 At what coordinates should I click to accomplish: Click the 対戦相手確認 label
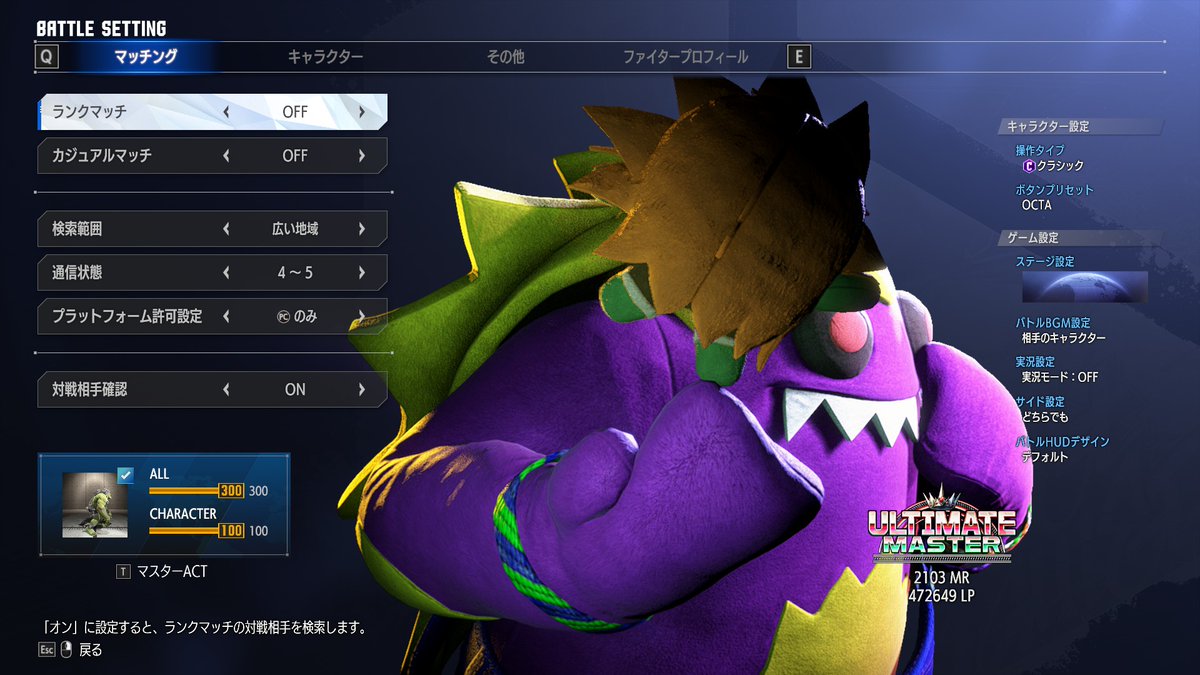pyautogui.click(x=89, y=389)
